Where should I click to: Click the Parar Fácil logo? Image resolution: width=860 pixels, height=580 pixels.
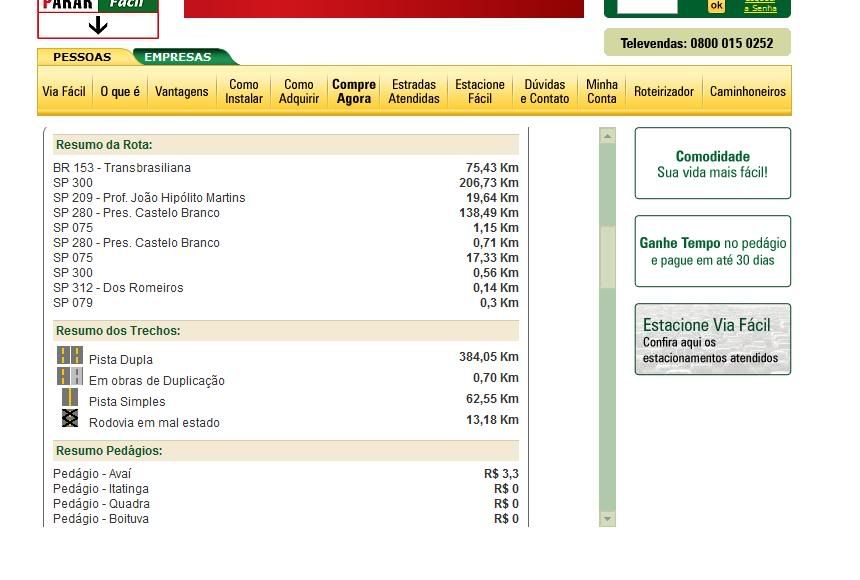click(x=98, y=19)
